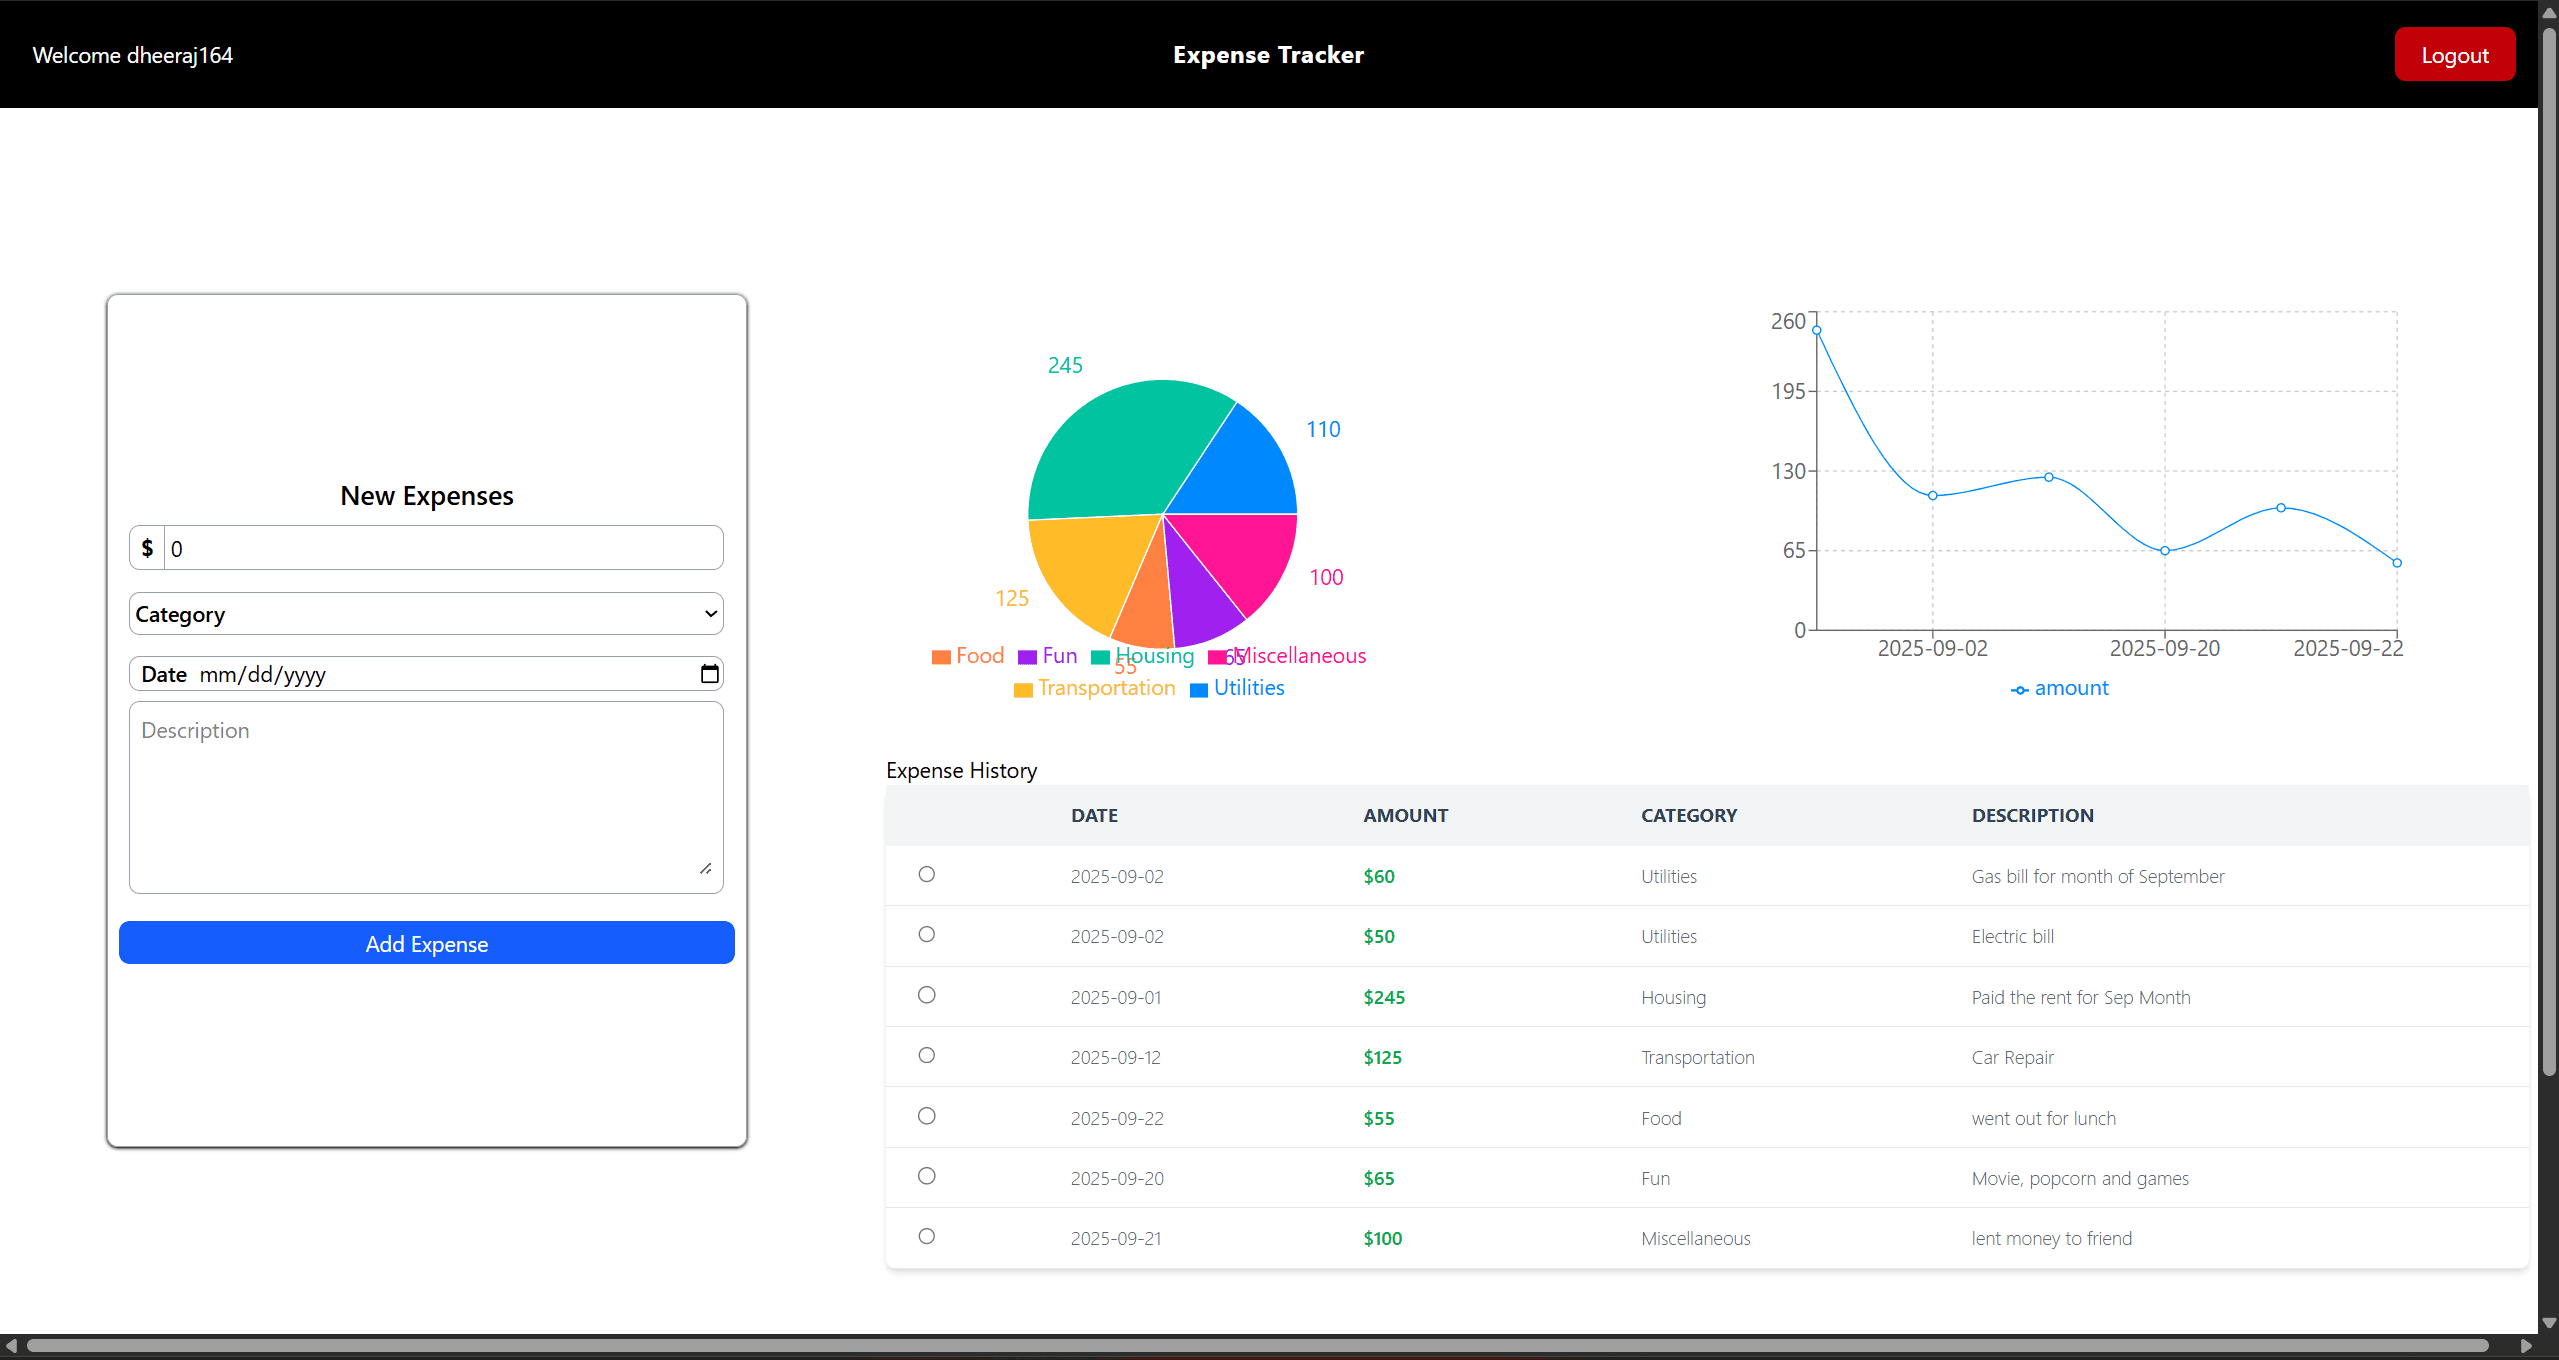Select the Car Repair row radio button
This screenshot has height=1360, width=2559.
tap(926, 1055)
